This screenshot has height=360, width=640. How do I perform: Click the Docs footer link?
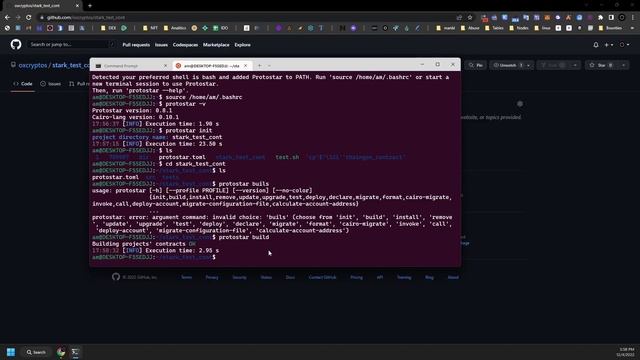pos(290,277)
